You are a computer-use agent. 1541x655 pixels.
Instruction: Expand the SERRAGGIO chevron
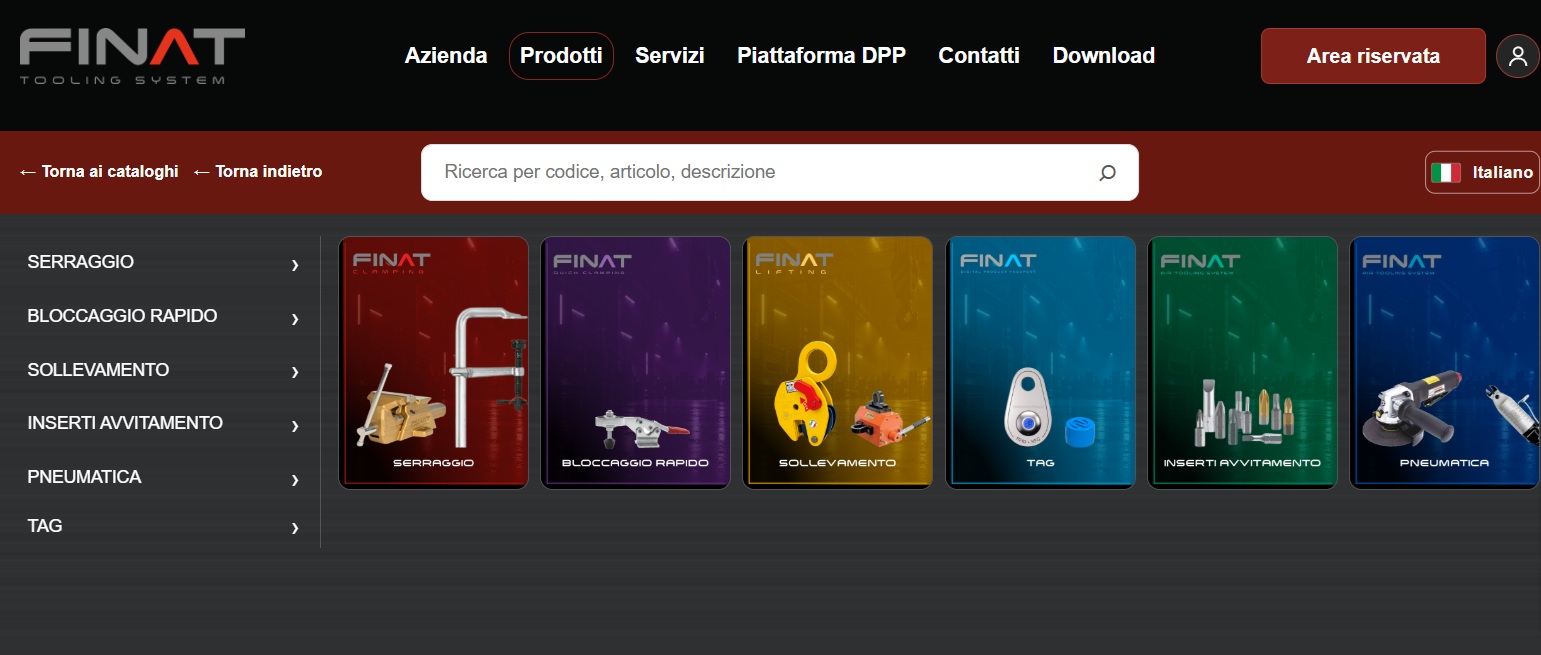[x=295, y=265]
